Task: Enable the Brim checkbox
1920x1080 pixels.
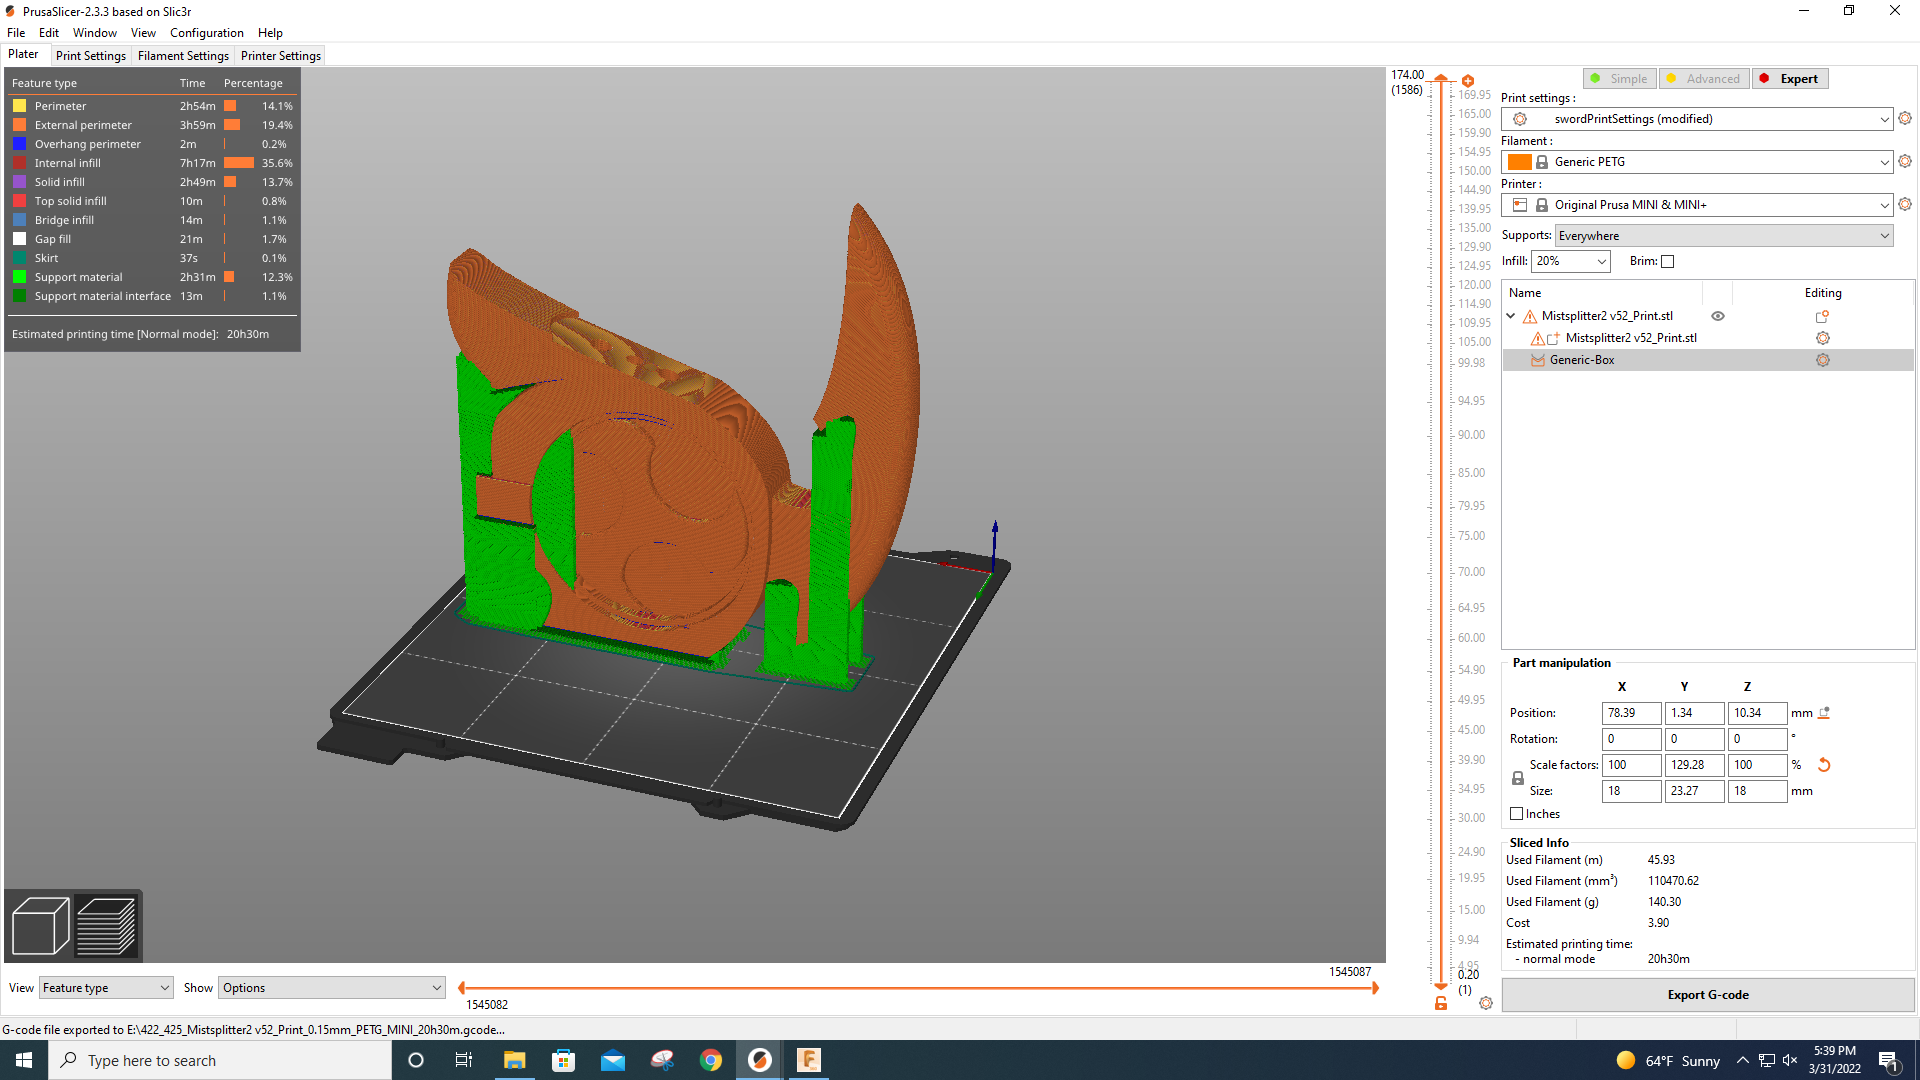Action: [1667, 262]
